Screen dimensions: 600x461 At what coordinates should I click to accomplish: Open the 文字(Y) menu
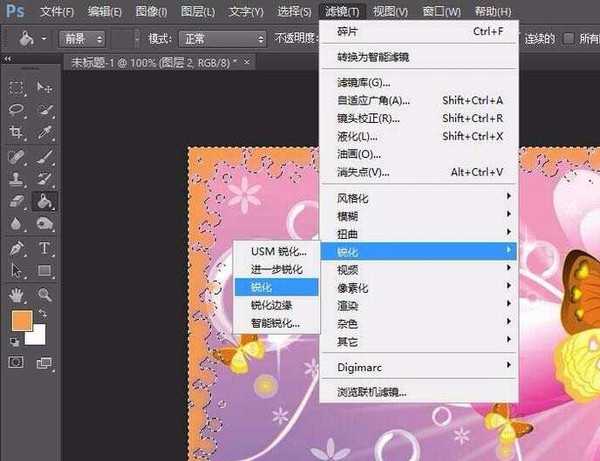coord(246,12)
